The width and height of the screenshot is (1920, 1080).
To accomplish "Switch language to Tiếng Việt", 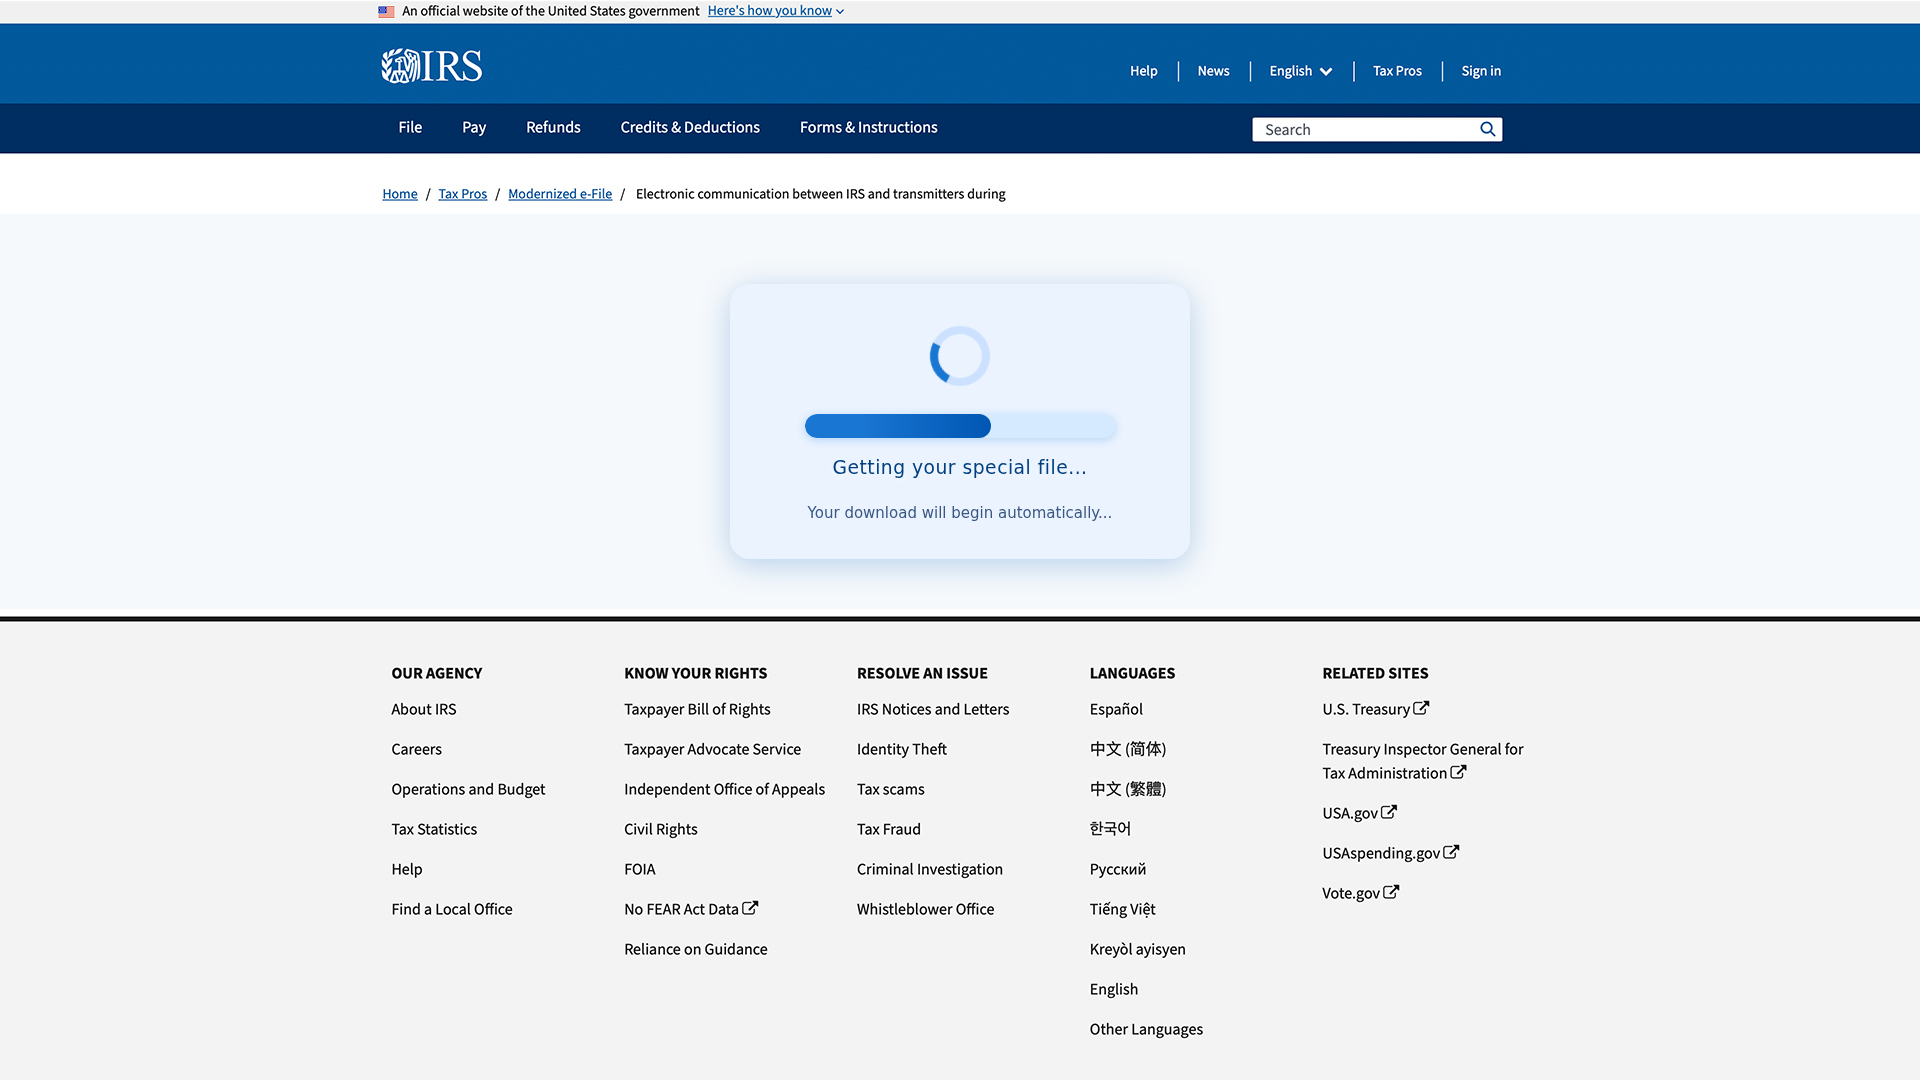I will (x=1122, y=909).
